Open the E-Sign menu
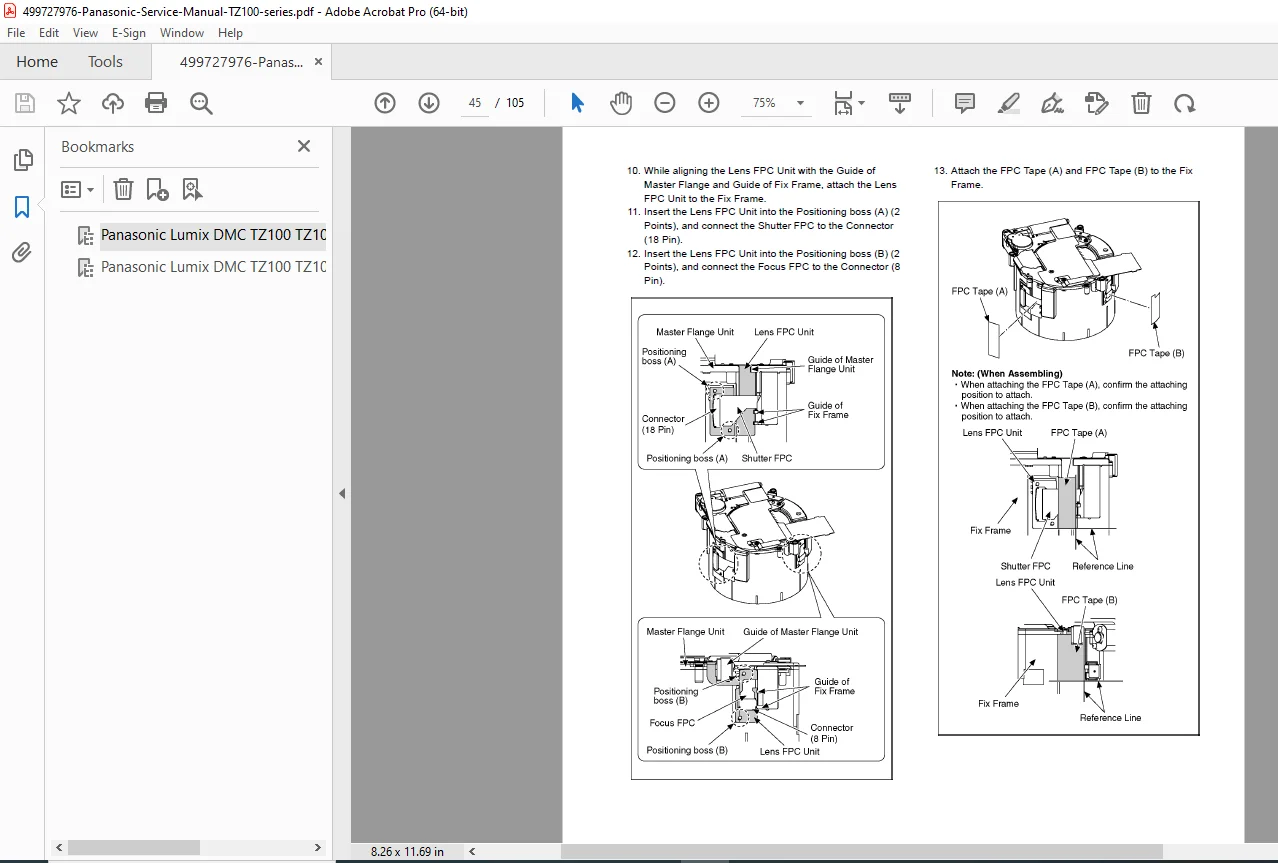Viewport: 1278px width, 863px height. click(129, 33)
